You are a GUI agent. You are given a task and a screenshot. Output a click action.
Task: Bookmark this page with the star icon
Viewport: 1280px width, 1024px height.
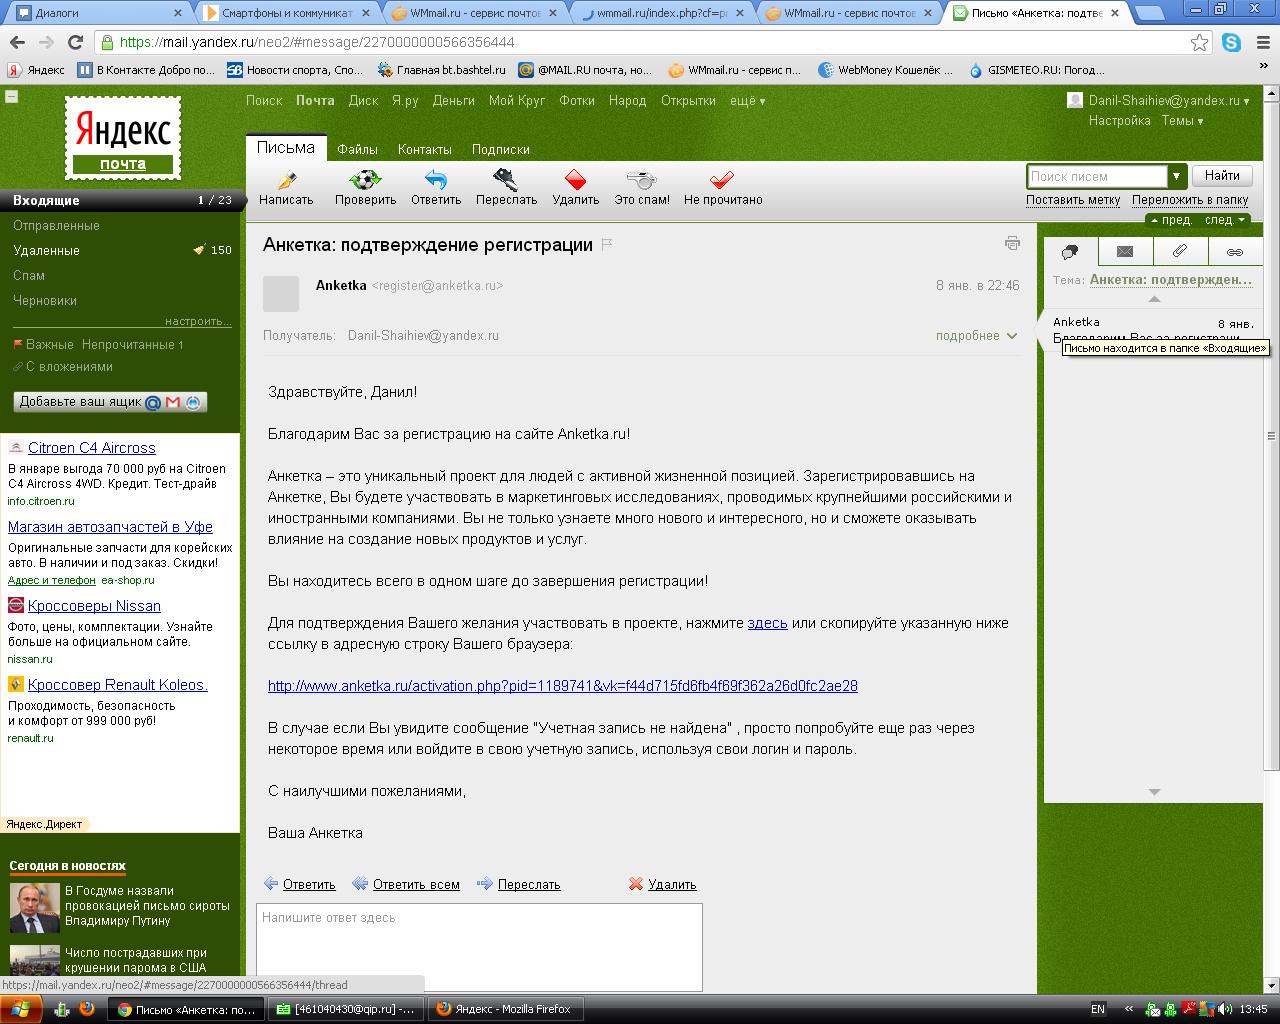coord(1199,42)
